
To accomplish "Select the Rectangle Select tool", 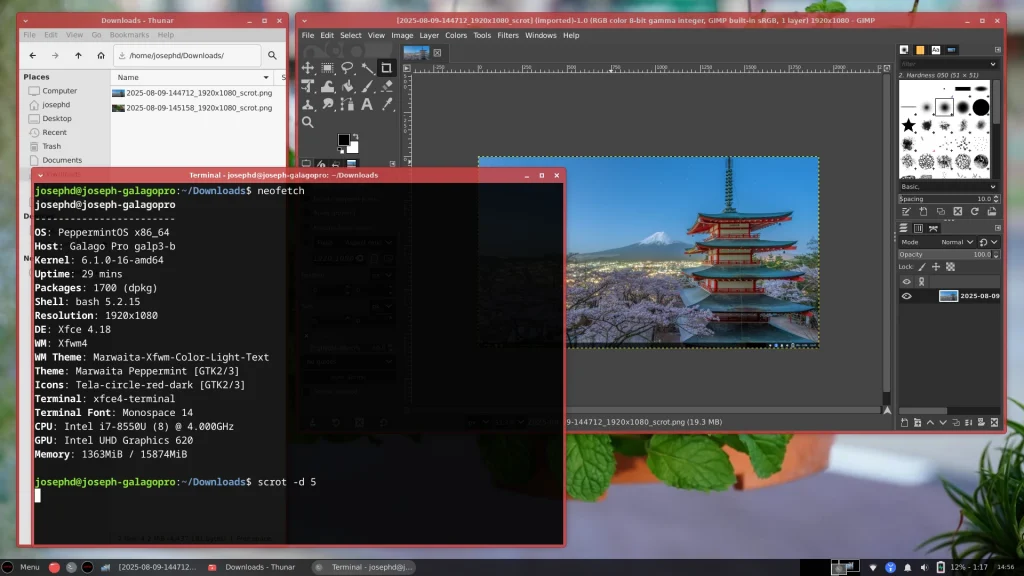I will pyautogui.click(x=327, y=68).
